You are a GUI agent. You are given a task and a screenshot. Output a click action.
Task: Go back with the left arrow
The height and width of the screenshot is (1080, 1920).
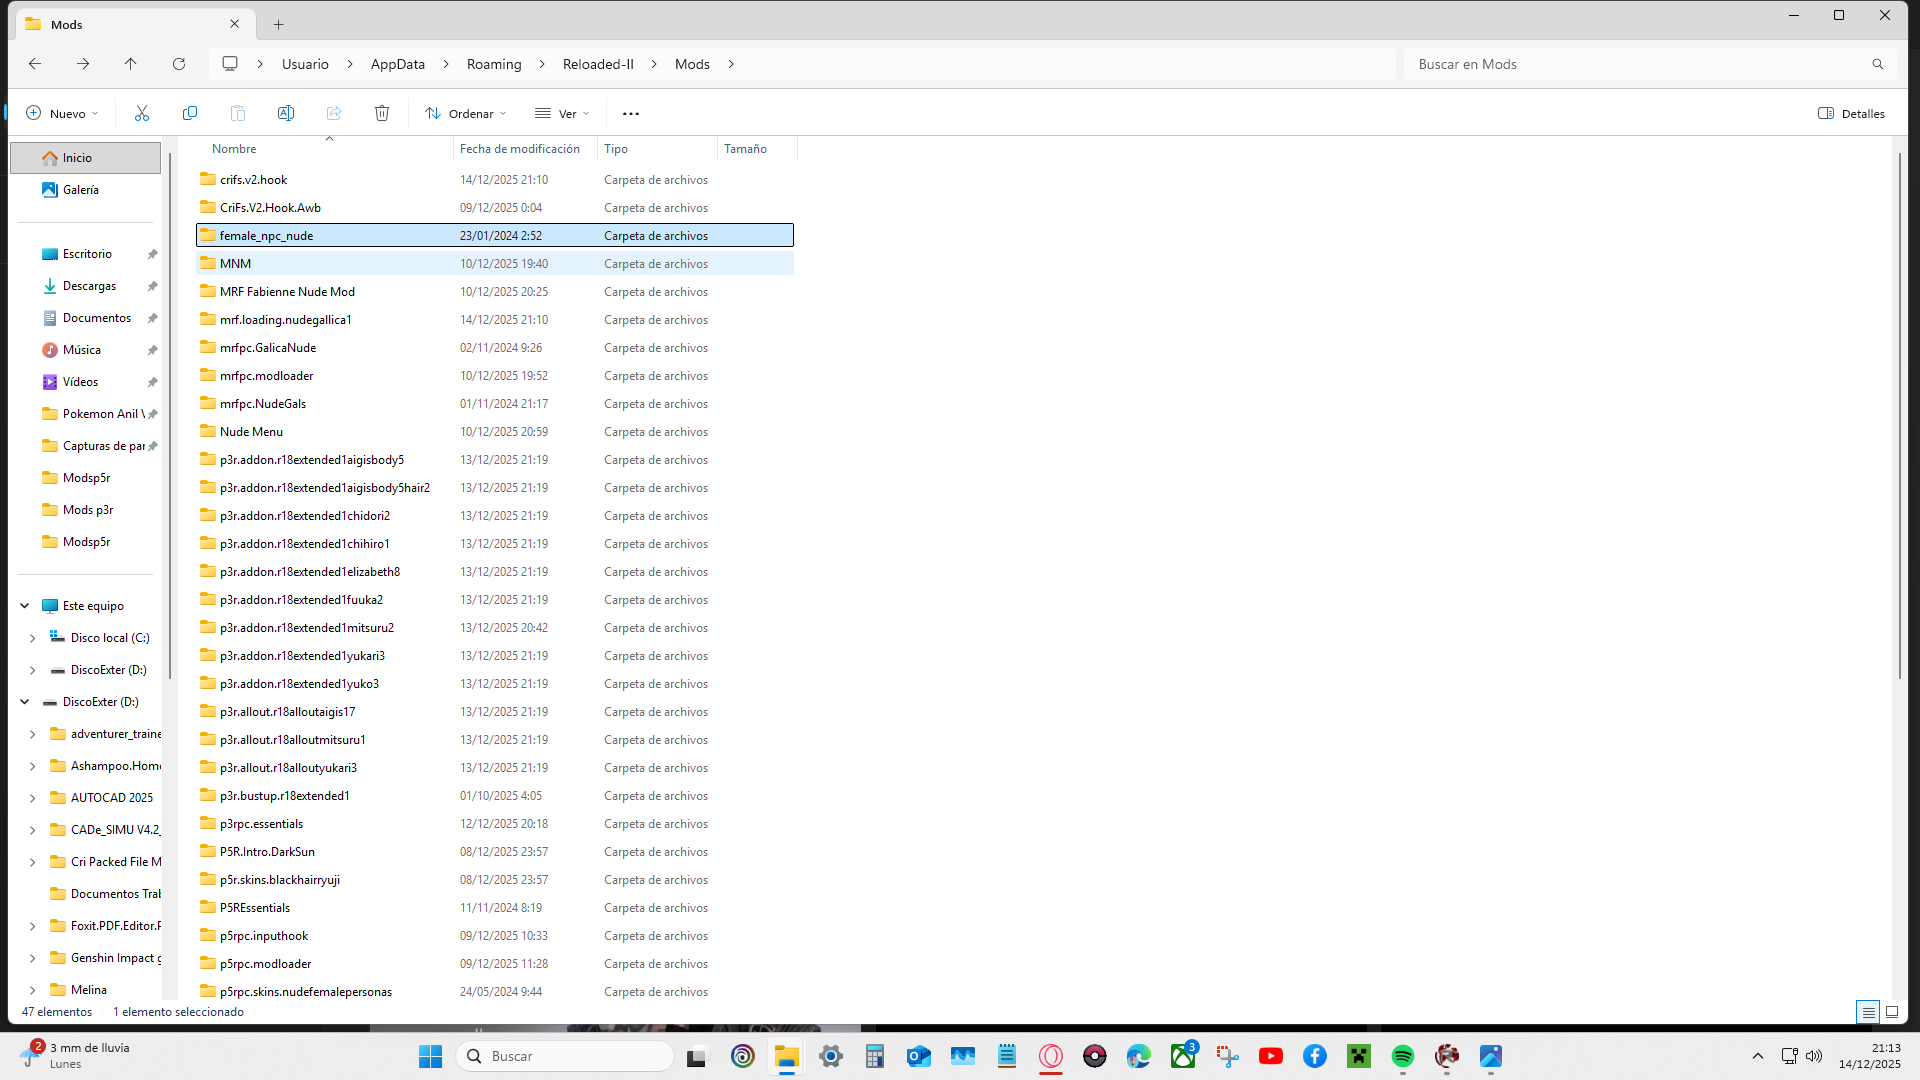pyautogui.click(x=35, y=64)
